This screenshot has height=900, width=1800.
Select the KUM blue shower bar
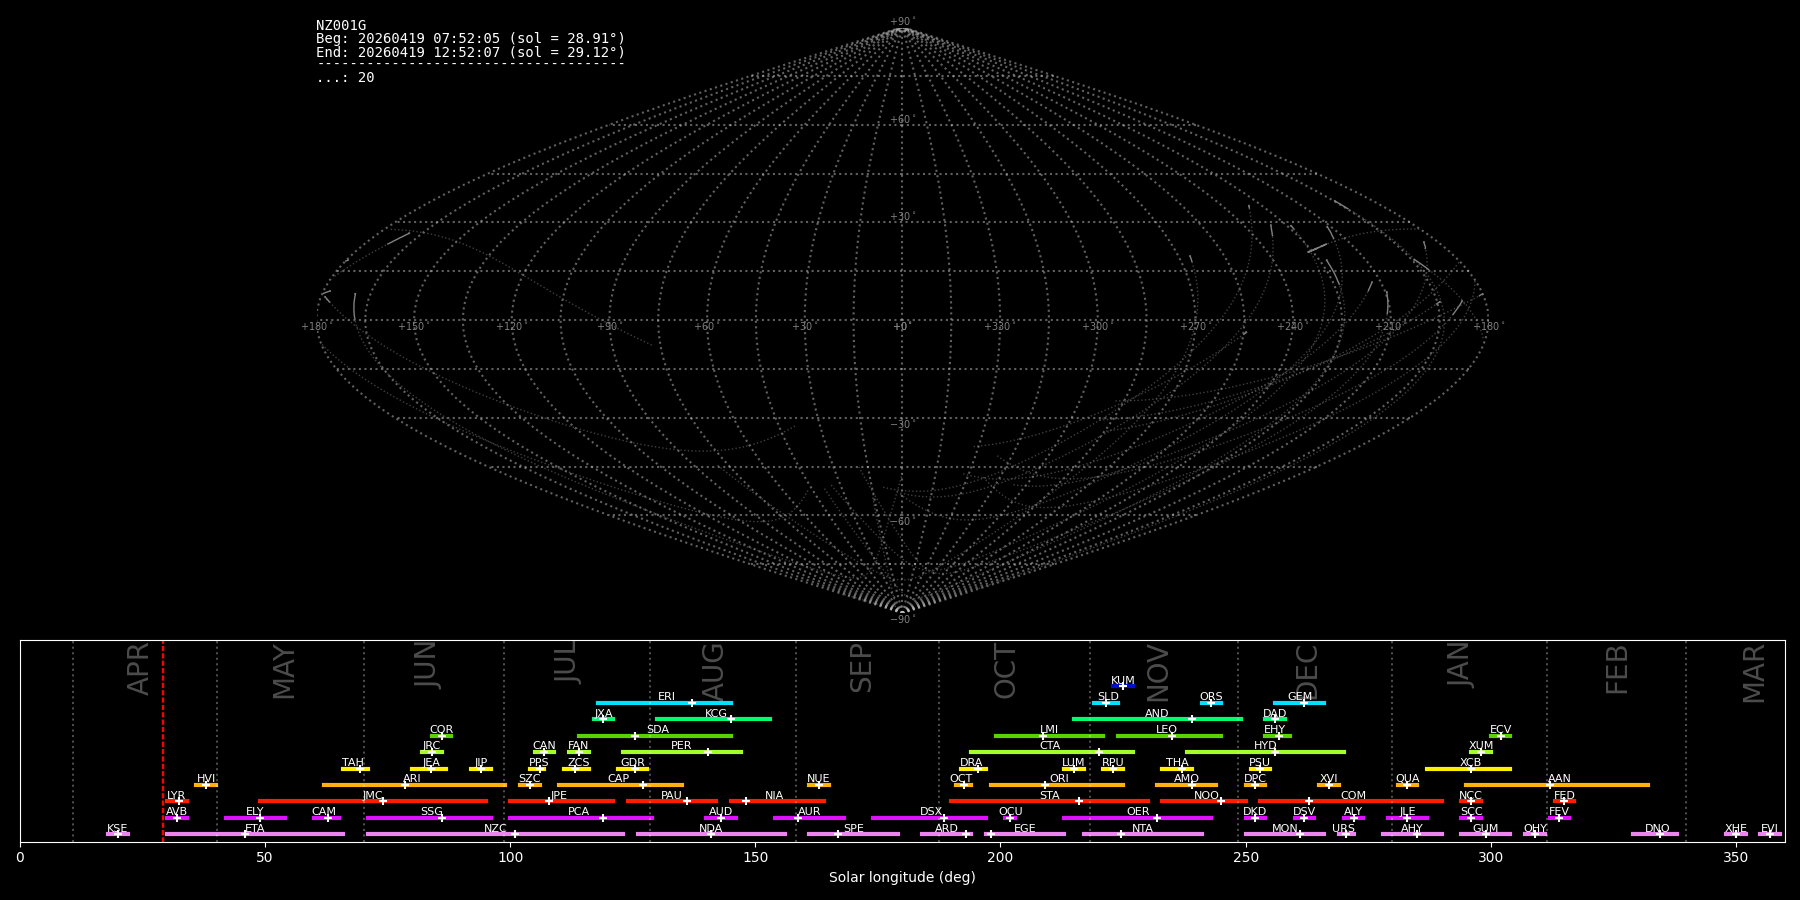tap(1123, 686)
